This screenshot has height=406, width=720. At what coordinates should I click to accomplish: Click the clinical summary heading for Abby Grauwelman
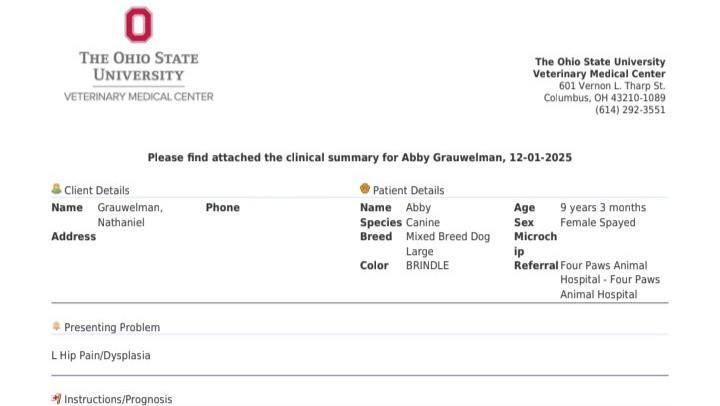click(359, 158)
